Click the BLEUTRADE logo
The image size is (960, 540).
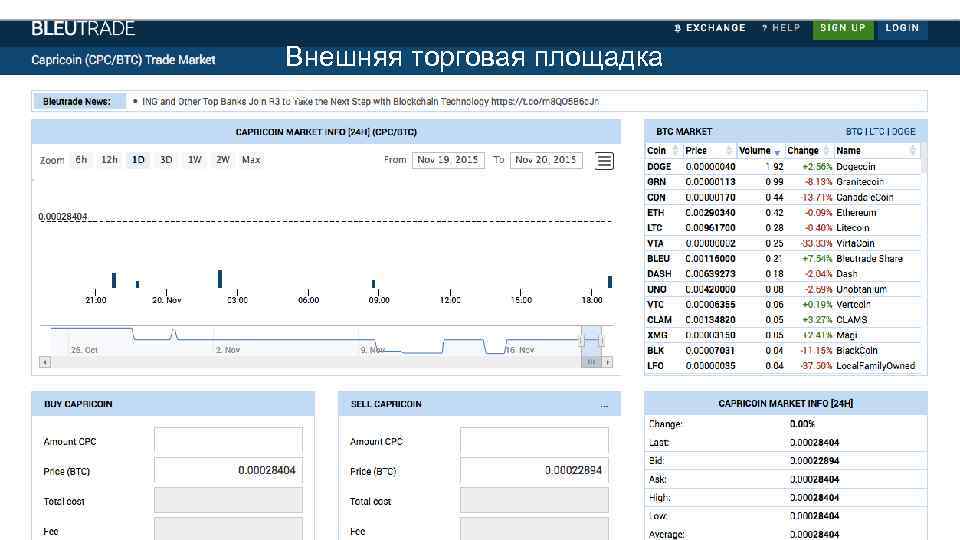tap(83, 28)
